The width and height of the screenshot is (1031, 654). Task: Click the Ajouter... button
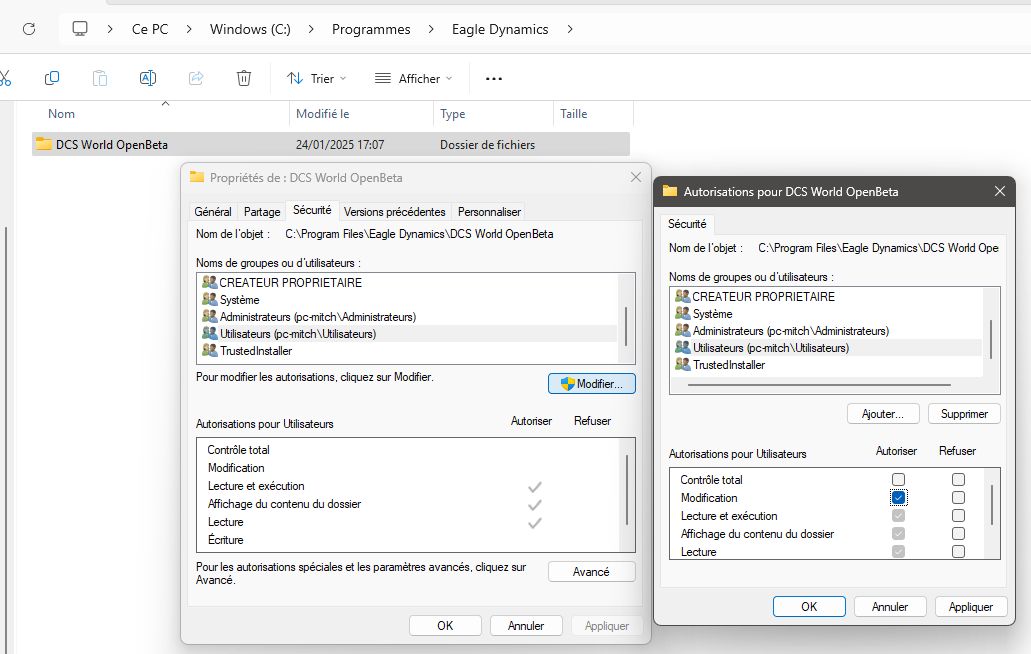[x=883, y=414]
